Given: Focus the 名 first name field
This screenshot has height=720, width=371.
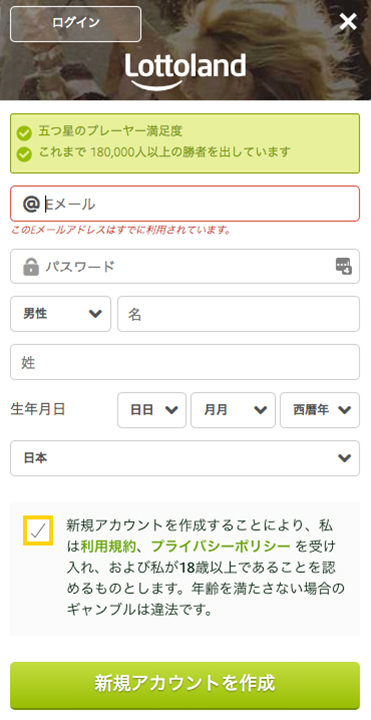Looking at the screenshot, I should 238,314.
